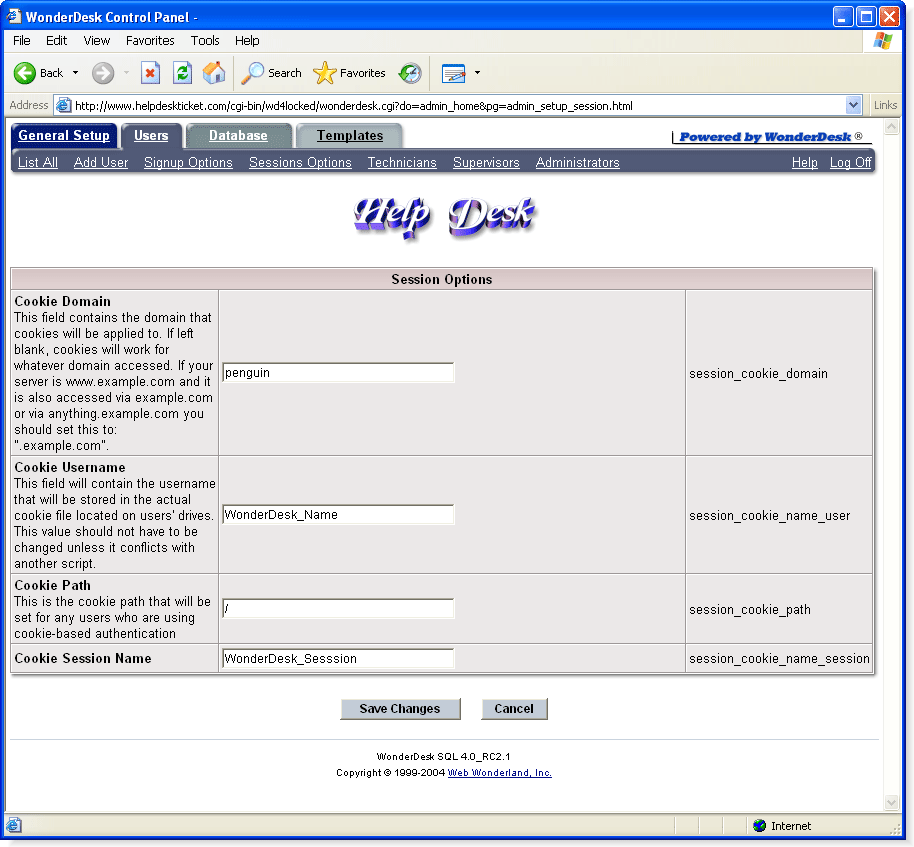Stop page loading with red X icon

tap(150, 73)
